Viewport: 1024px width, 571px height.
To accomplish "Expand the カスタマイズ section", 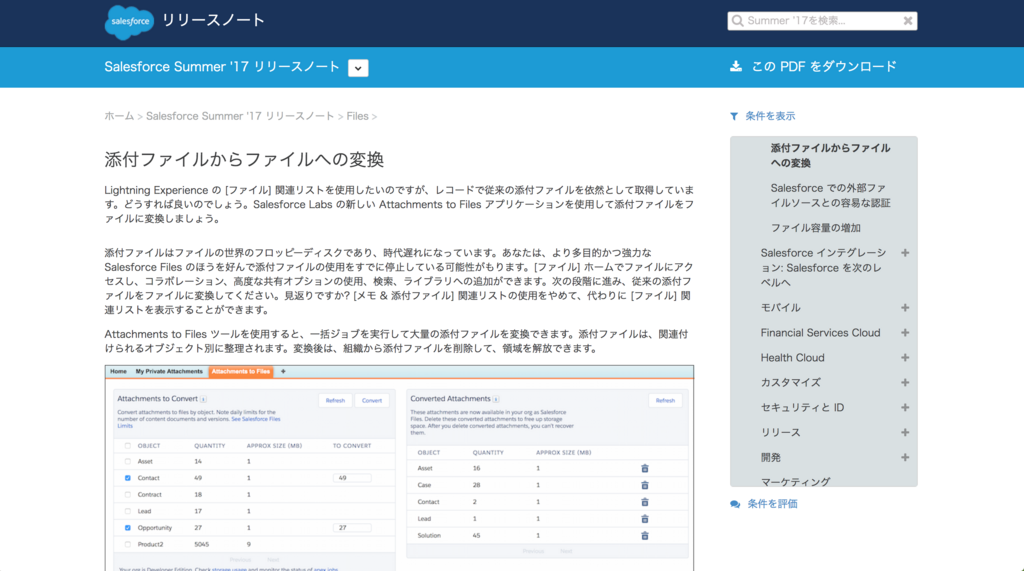I will point(905,383).
